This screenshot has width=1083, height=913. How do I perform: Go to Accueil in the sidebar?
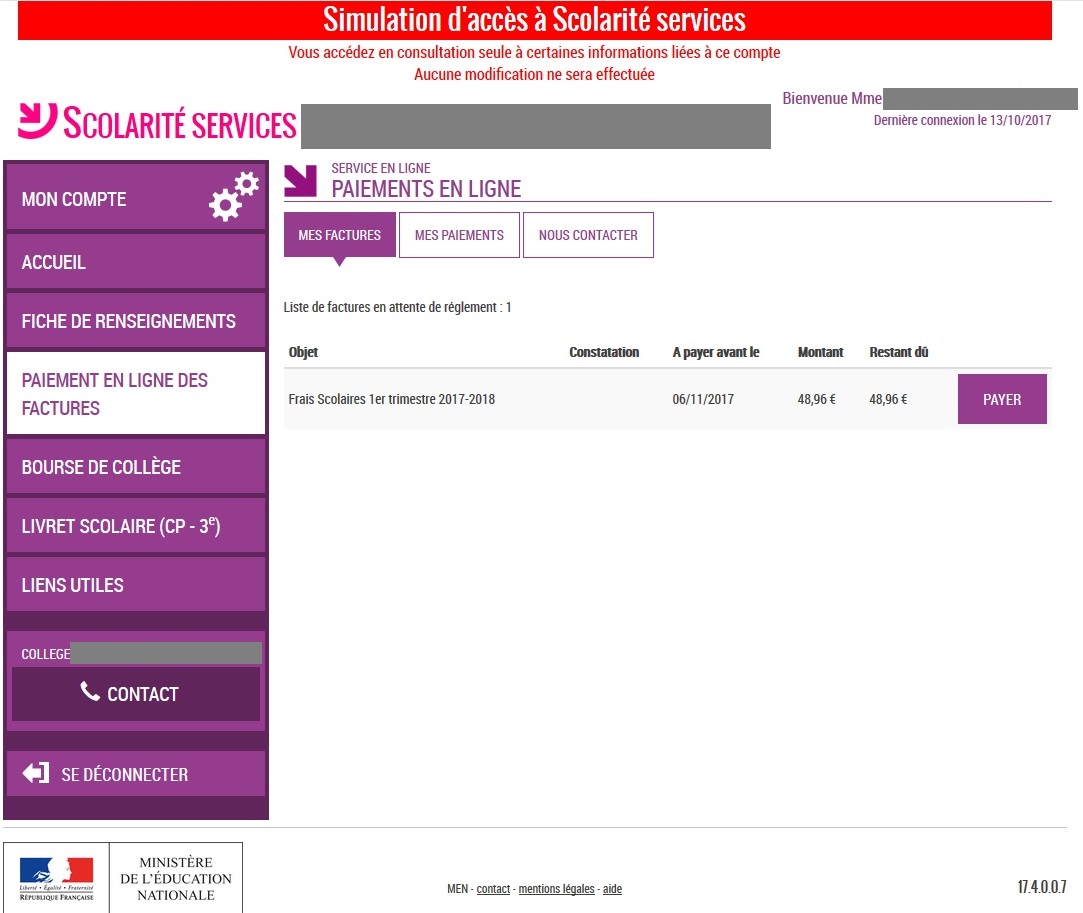pyautogui.click(x=136, y=262)
